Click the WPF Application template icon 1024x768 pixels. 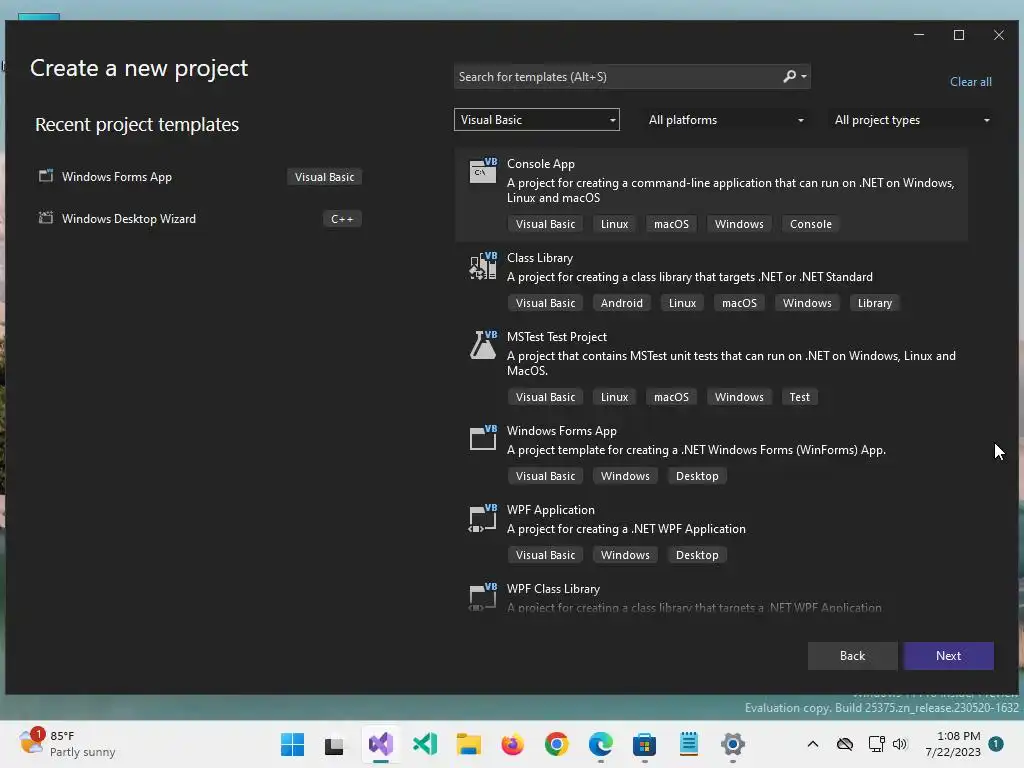click(483, 518)
